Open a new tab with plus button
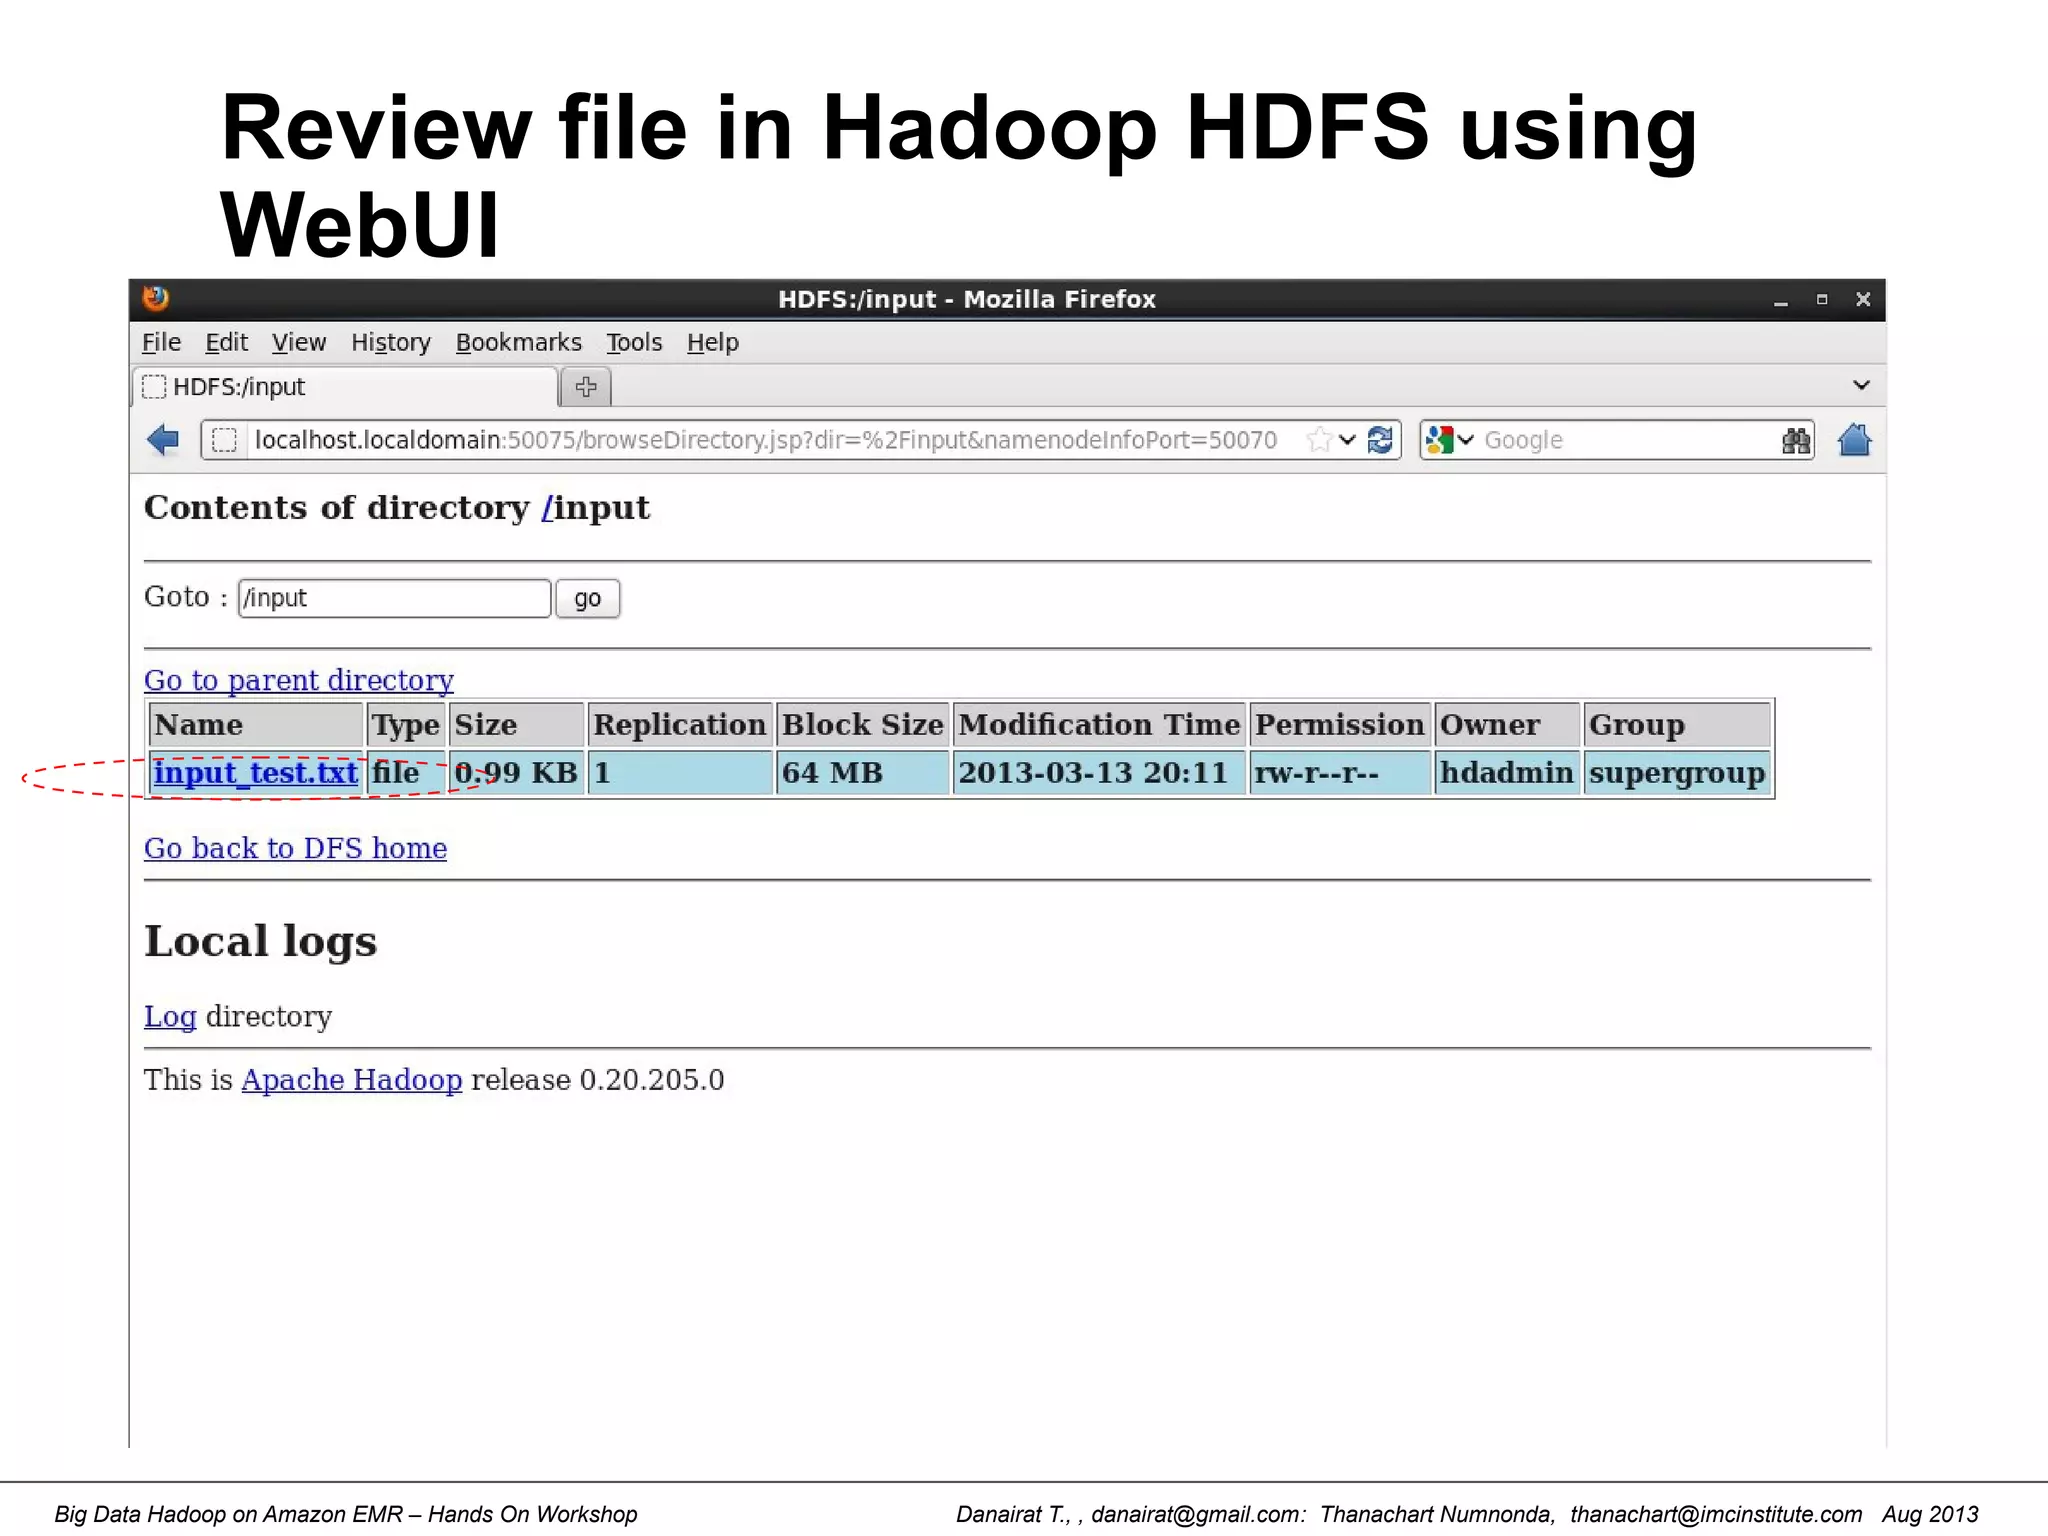The height and width of the screenshot is (1536, 2048). [586, 387]
